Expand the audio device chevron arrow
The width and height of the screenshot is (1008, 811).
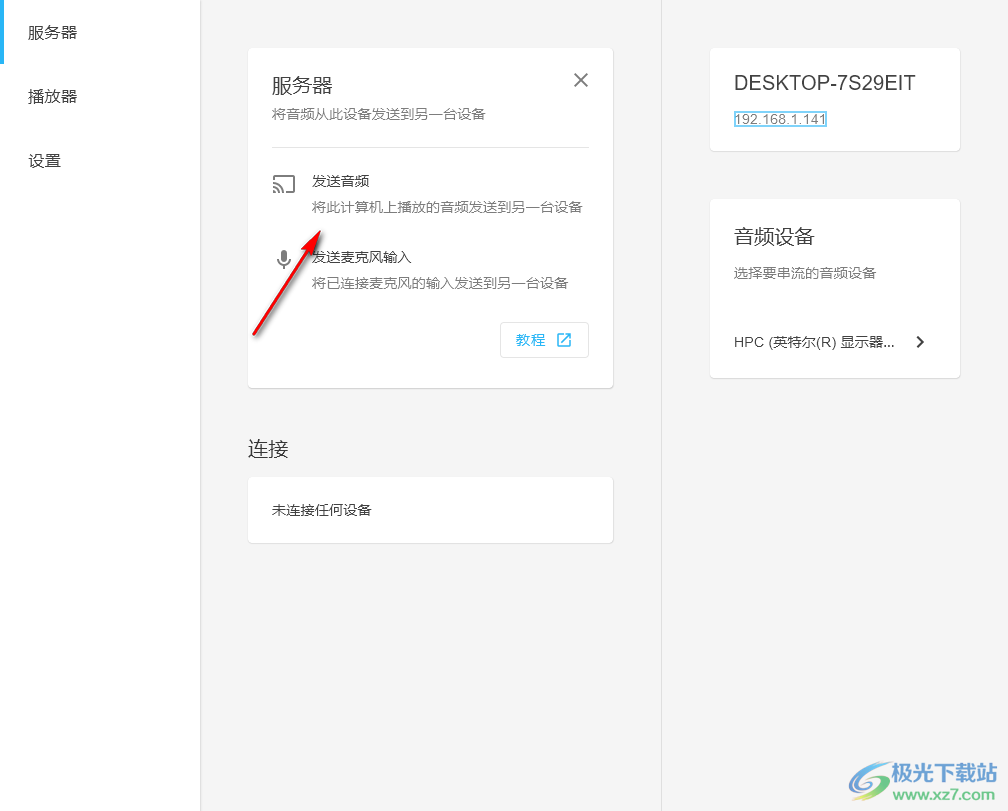[920, 342]
